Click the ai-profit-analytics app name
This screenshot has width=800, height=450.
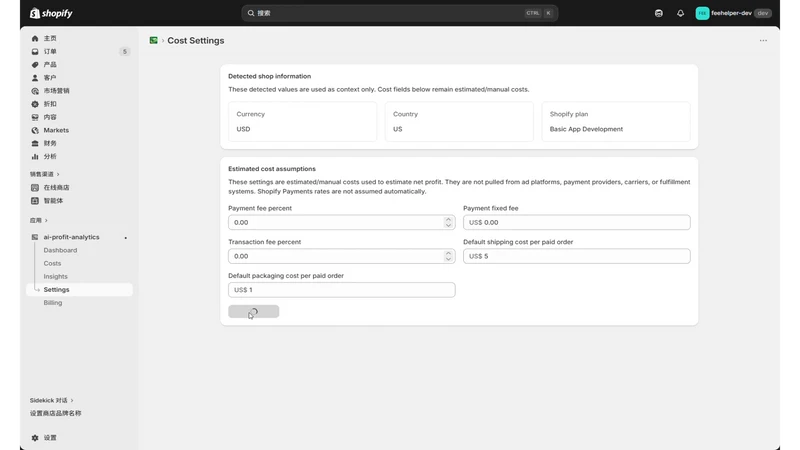71,237
